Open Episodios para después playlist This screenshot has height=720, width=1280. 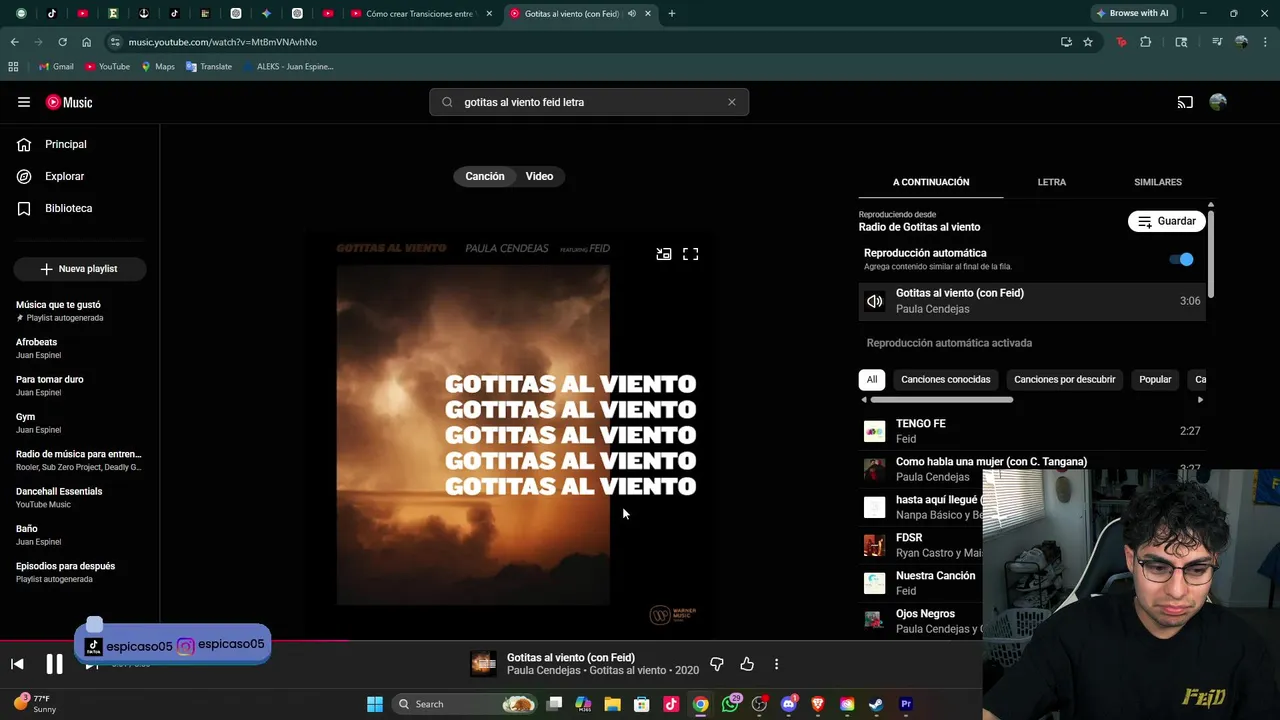click(x=80, y=572)
